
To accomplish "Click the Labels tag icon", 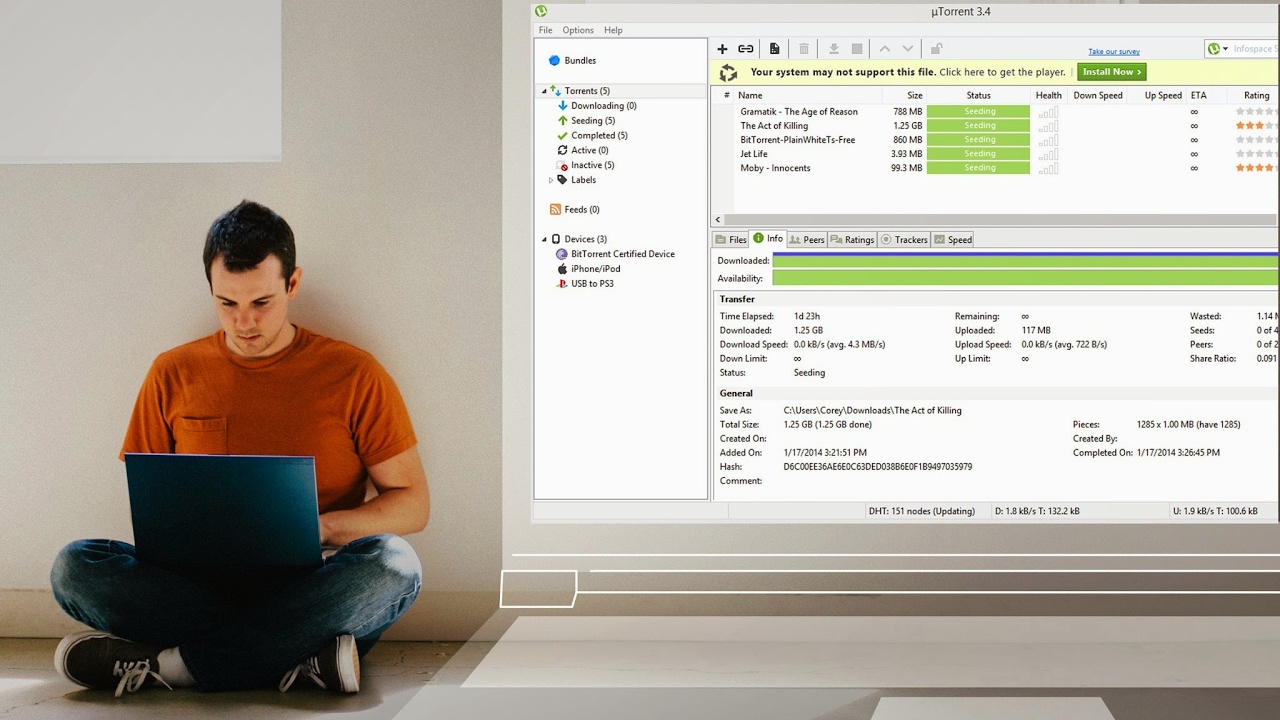I will [x=563, y=180].
